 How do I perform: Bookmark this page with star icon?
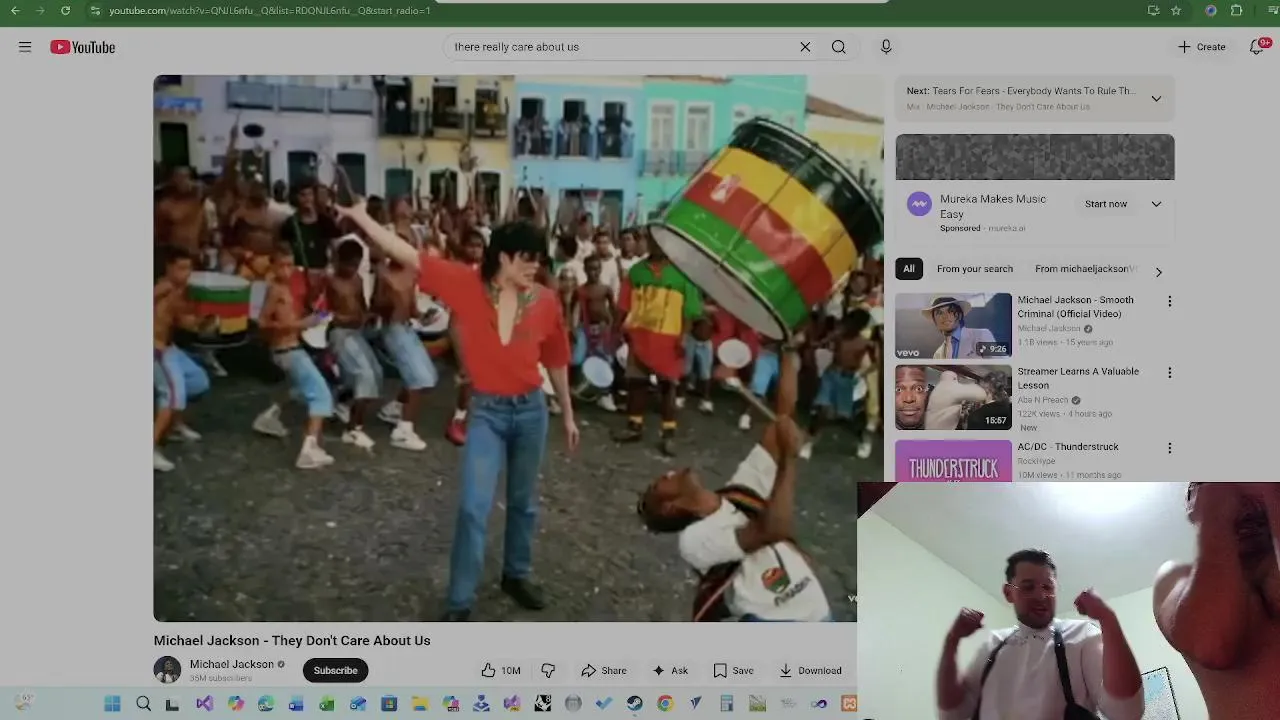coord(1176,10)
